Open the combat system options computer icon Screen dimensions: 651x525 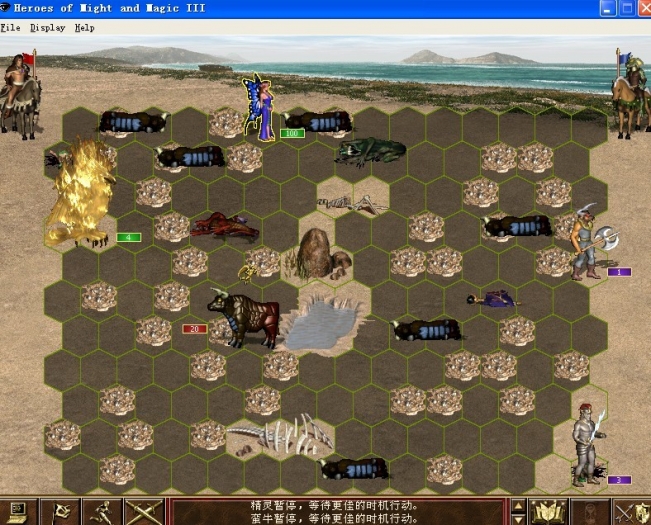point(18,513)
